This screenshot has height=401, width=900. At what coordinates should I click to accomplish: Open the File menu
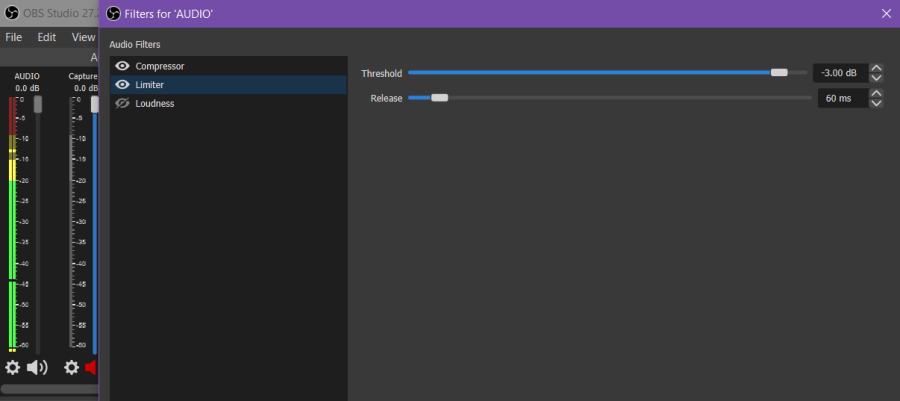[14, 37]
